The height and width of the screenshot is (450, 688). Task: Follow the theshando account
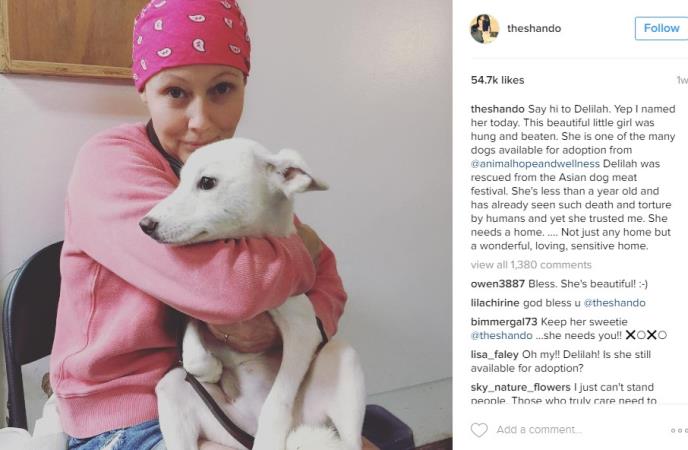pyautogui.click(x=661, y=29)
